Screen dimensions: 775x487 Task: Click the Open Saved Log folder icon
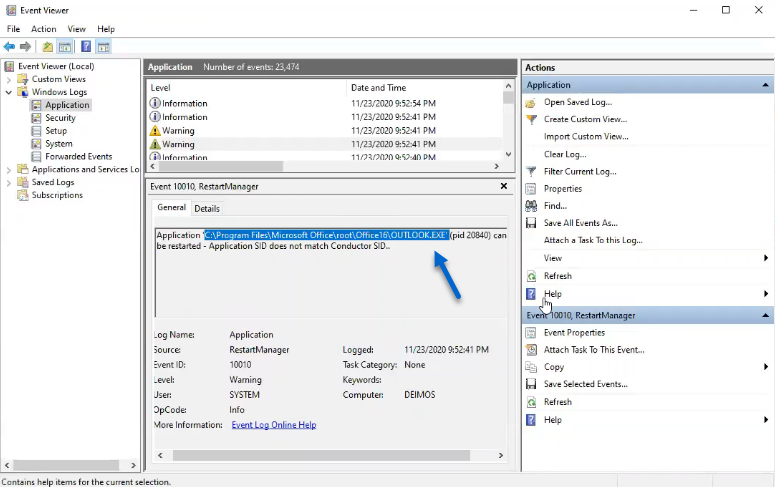tap(532, 102)
